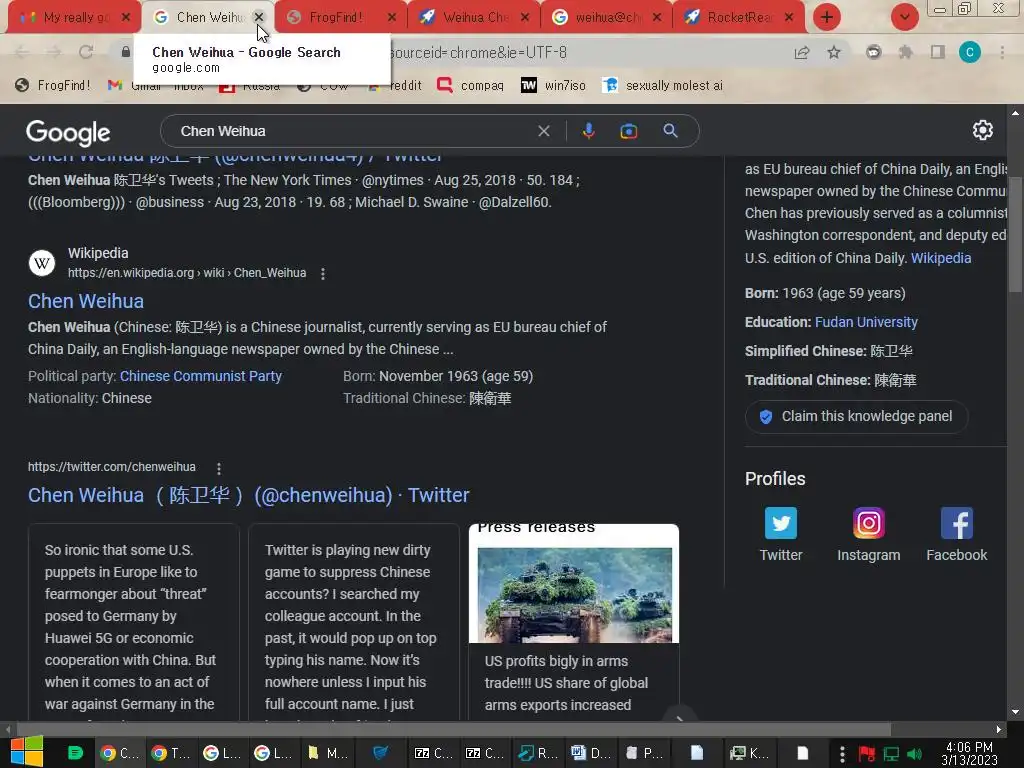The image size is (1024, 768).
Task: Open tweet card about U.S. puppets
Action: pyautogui.click(x=134, y=622)
